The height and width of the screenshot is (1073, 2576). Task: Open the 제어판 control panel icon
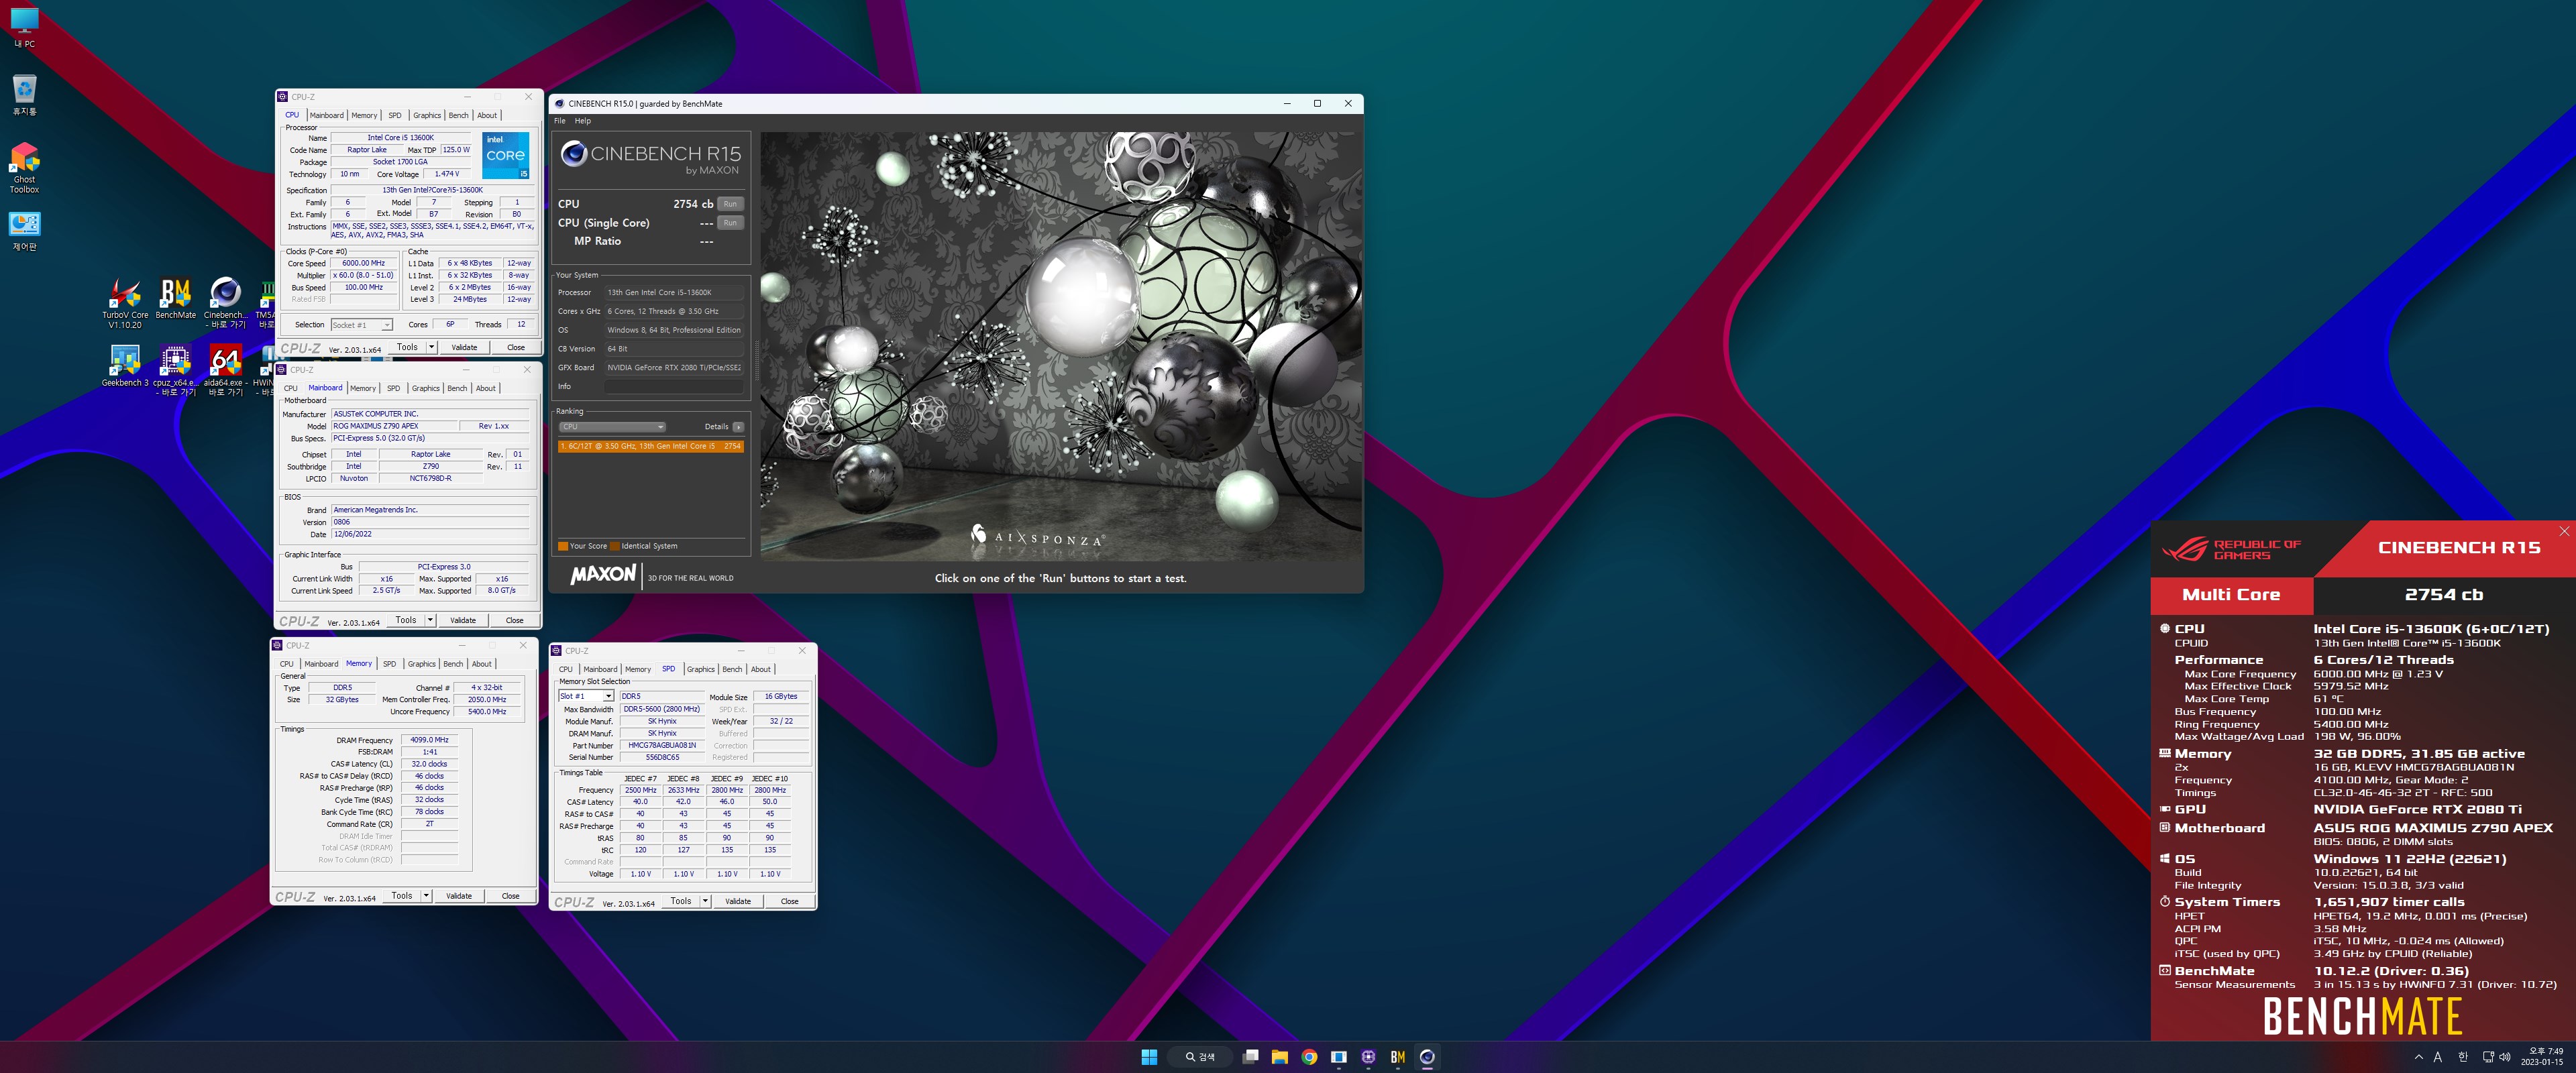pos(24,231)
